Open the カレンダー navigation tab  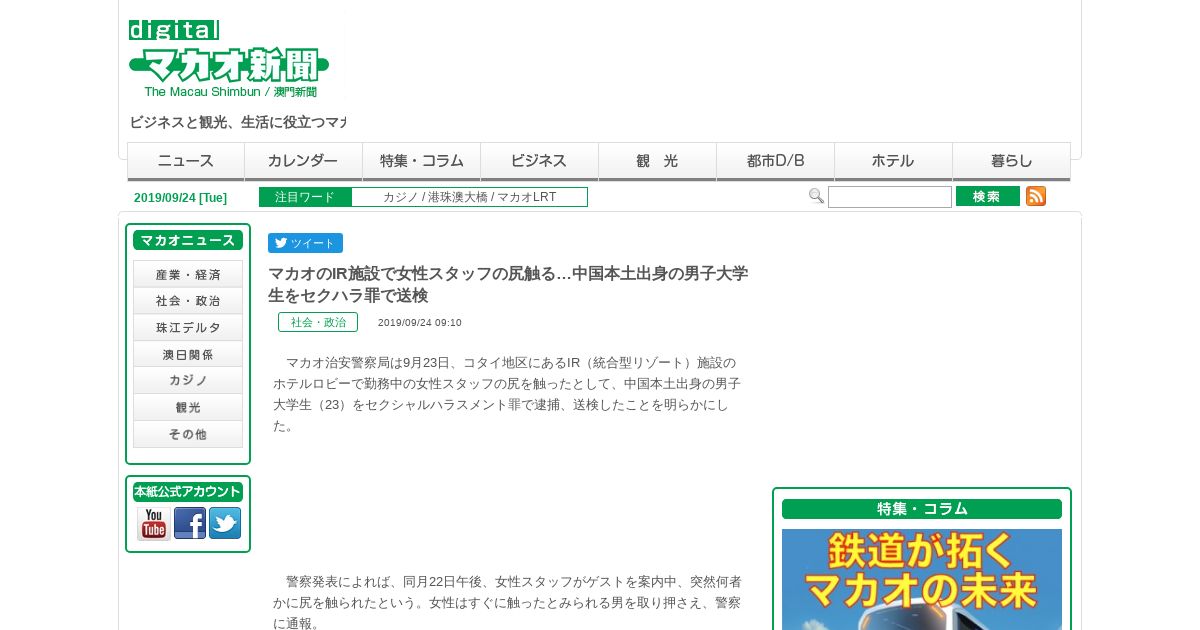tap(304, 161)
